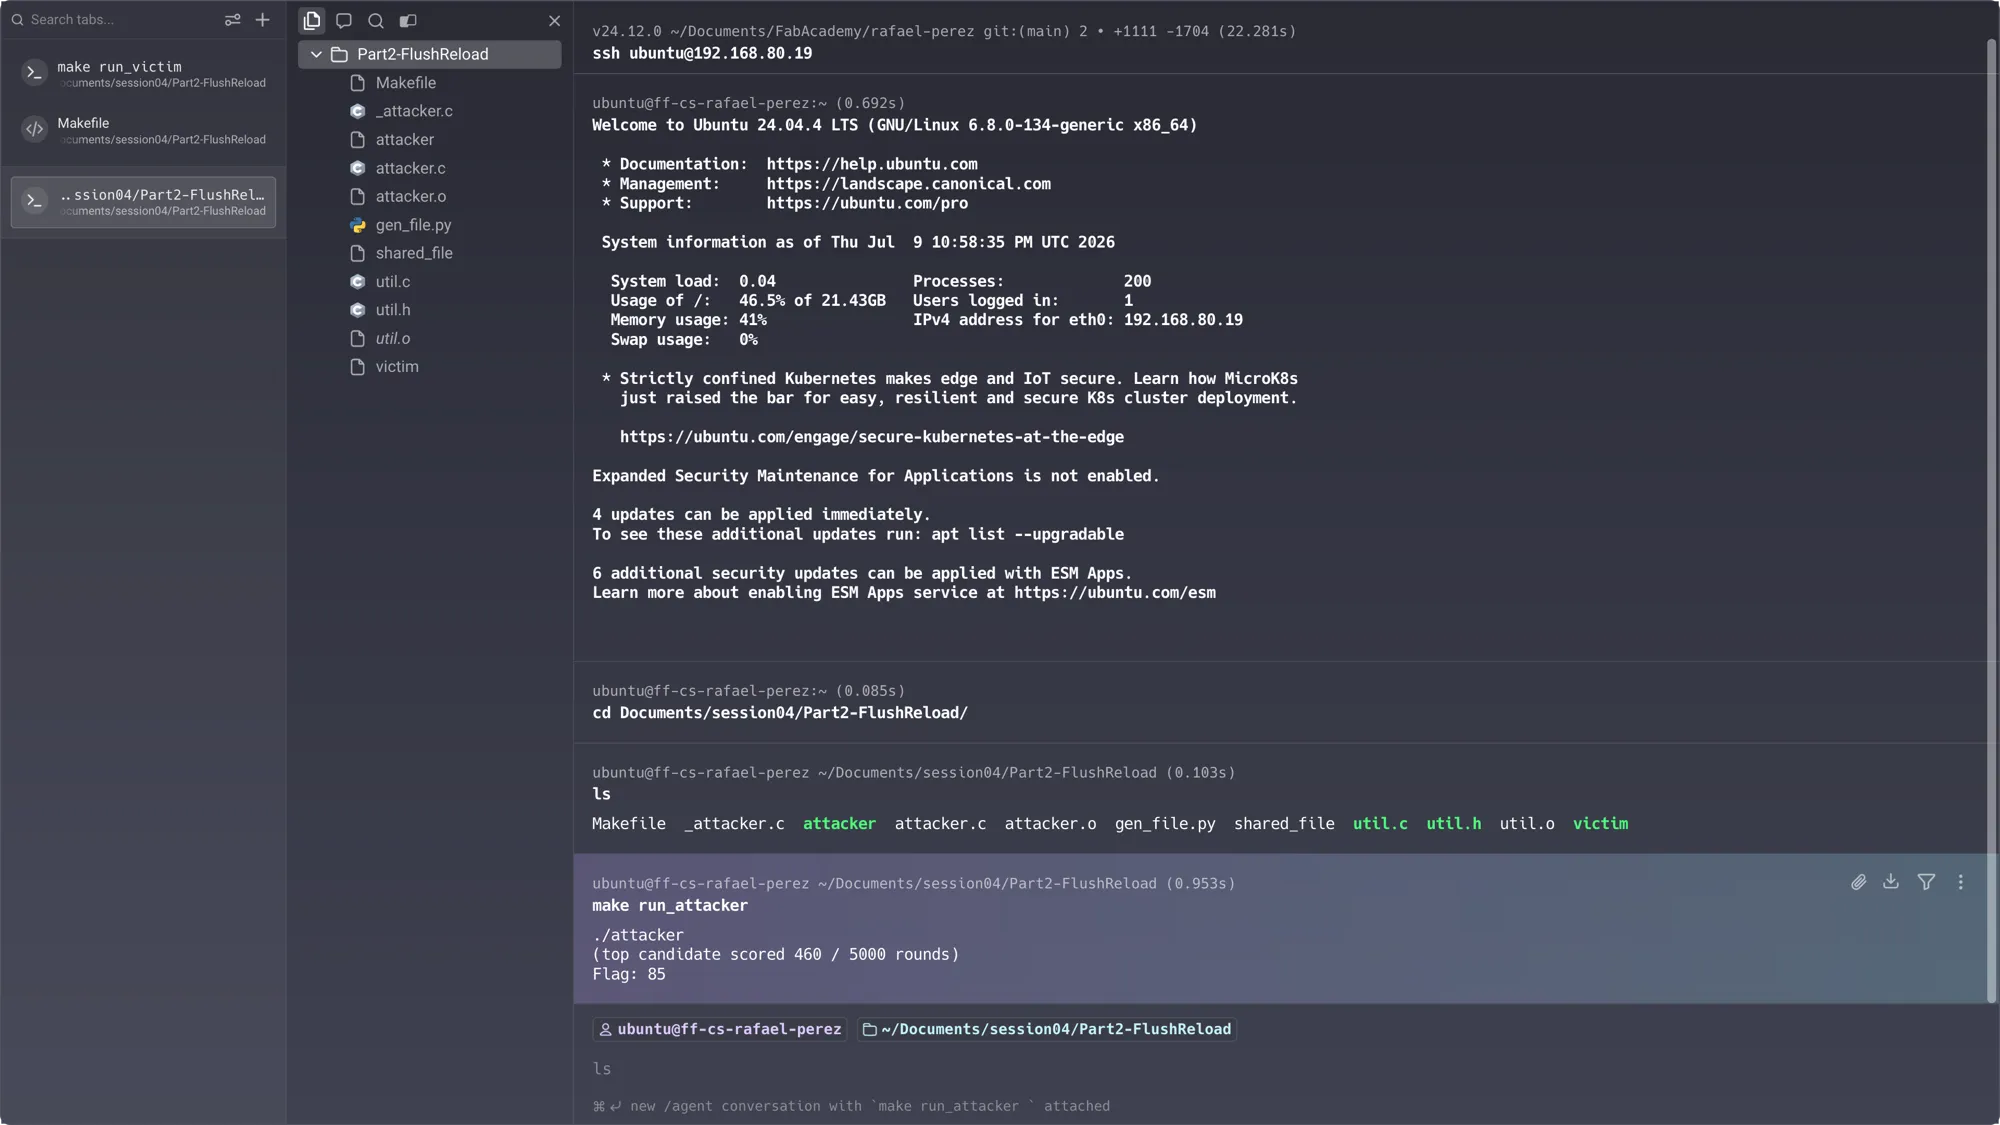Switch to the Makefile editor tab

[143, 130]
